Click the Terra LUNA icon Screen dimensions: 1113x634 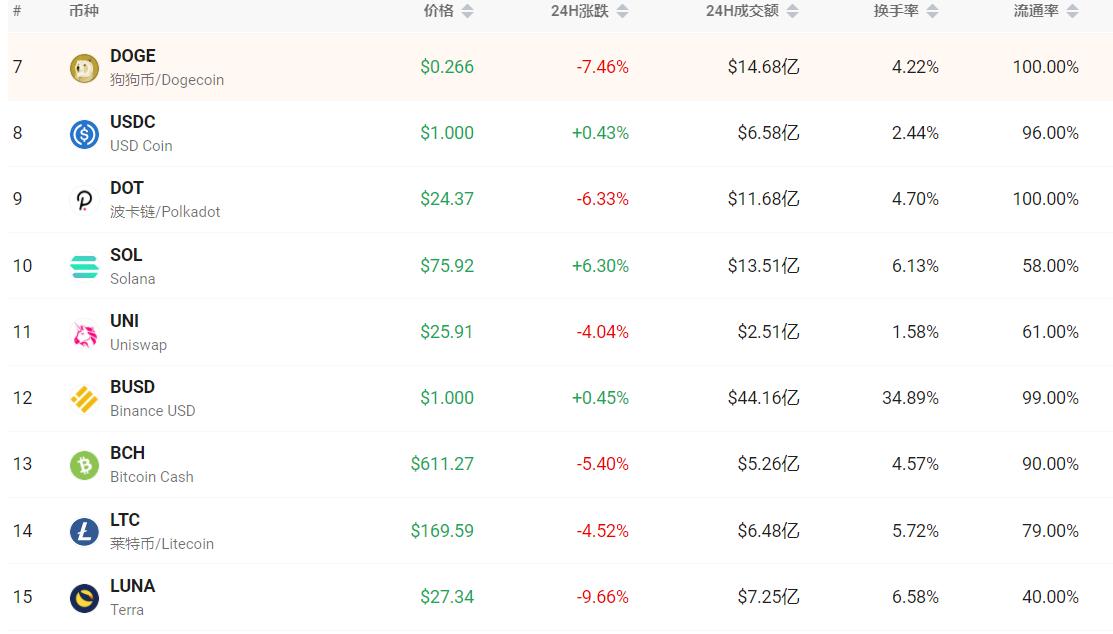pos(84,597)
